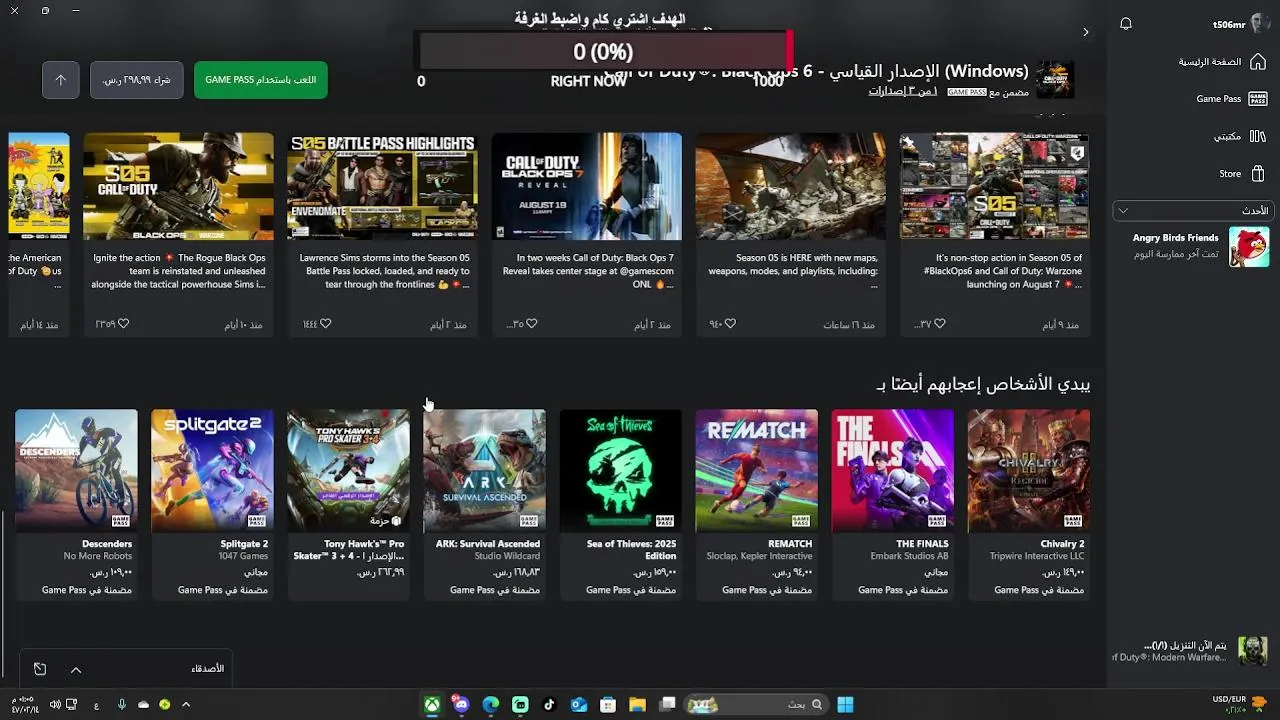Viewport: 1280px width, 720px height.
Task: Click the scroll-to-top arrow button
Action: pos(60,80)
